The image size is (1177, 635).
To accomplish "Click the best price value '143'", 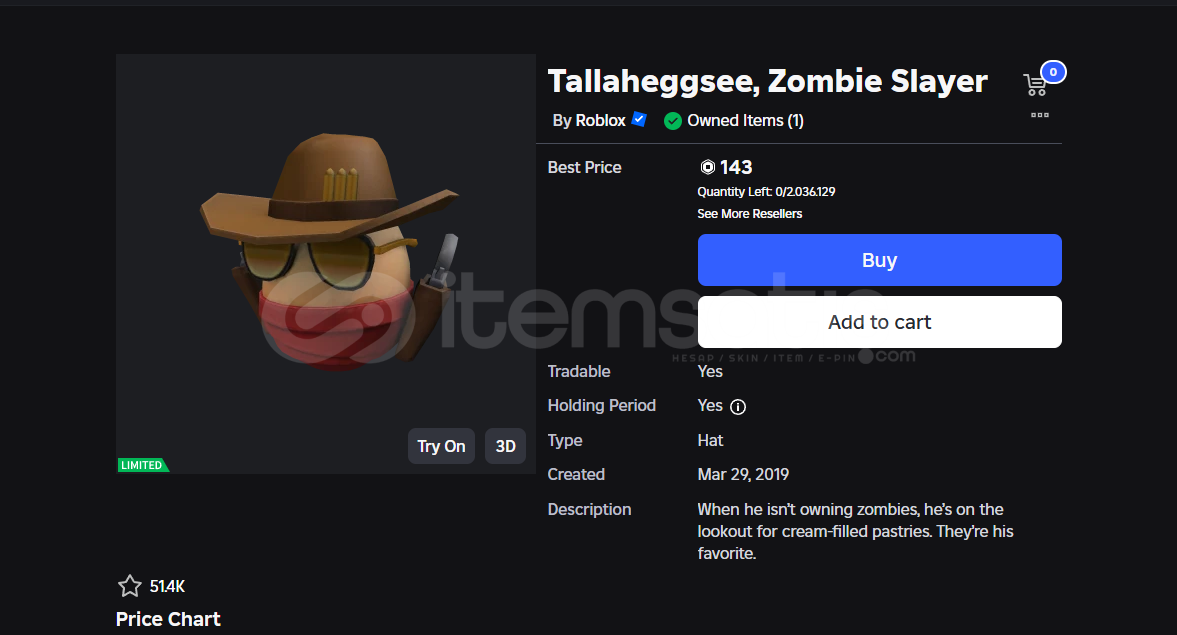I will tap(736, 167).
